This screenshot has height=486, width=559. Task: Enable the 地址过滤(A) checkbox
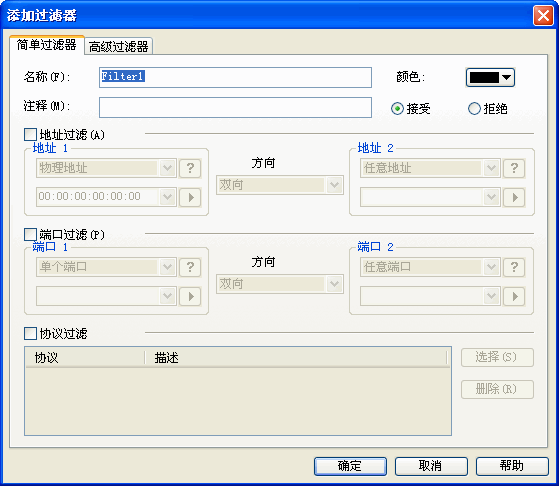(30, 135)
